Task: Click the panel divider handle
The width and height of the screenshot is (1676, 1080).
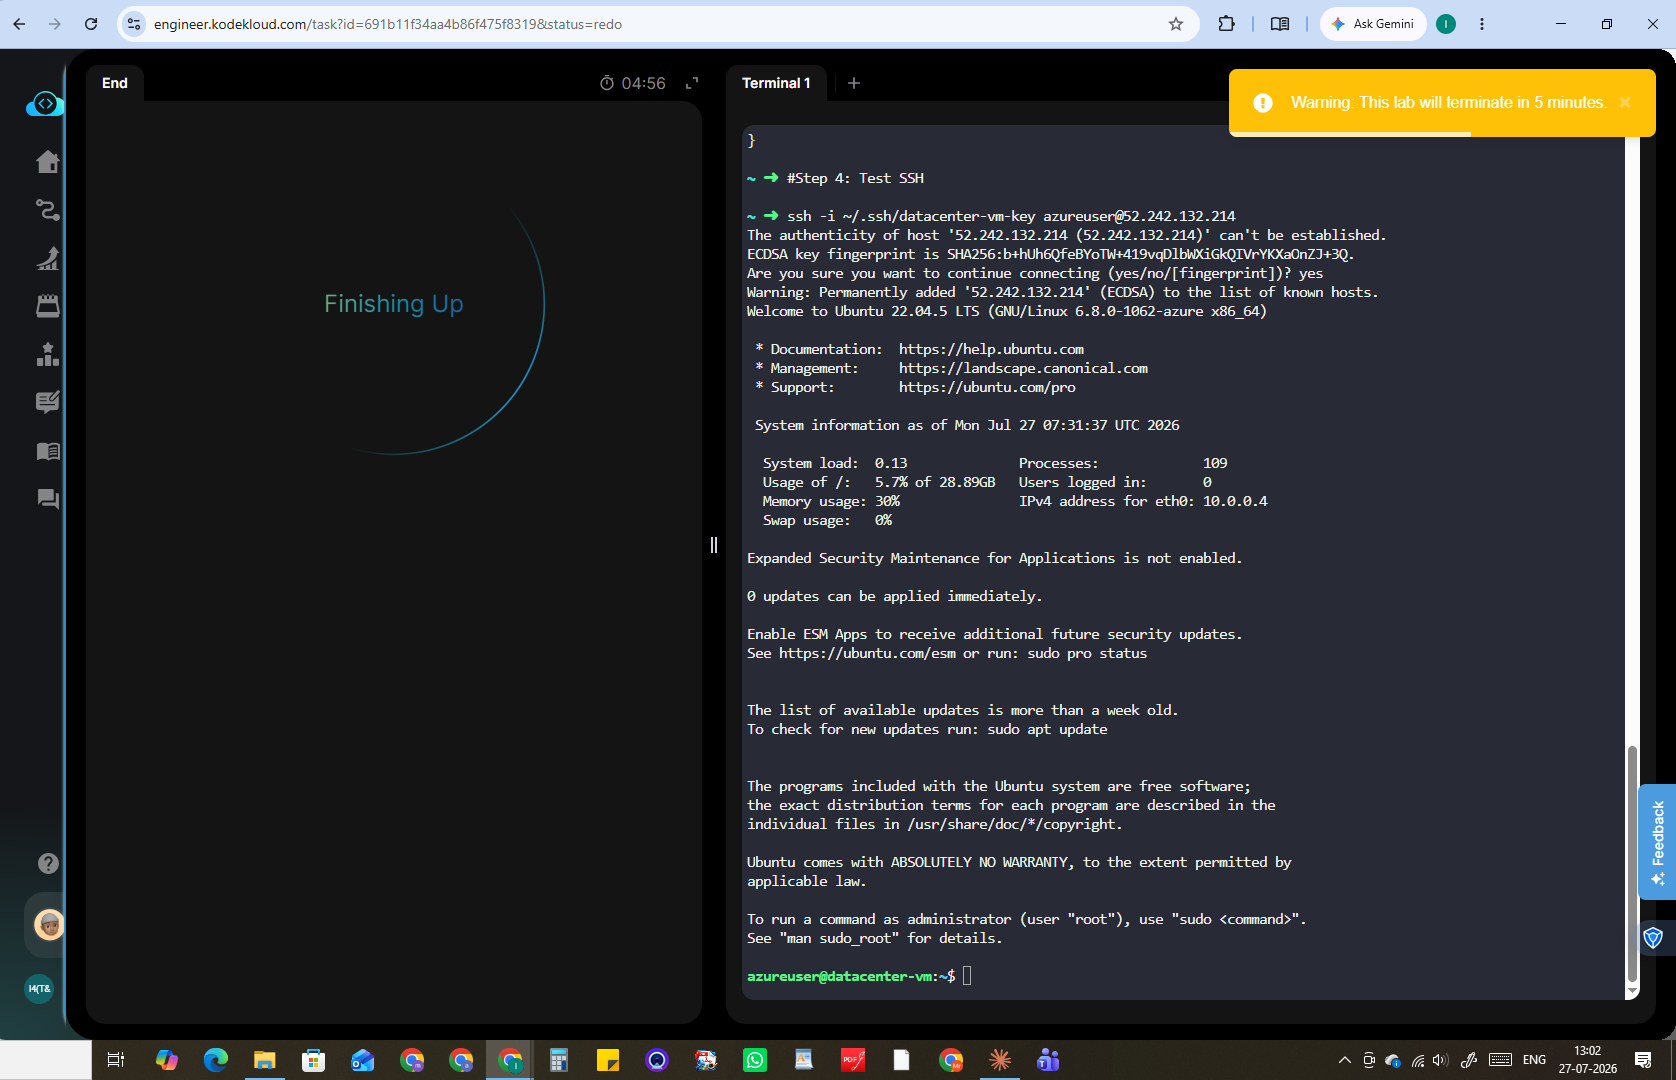Action: pos(713,545)
